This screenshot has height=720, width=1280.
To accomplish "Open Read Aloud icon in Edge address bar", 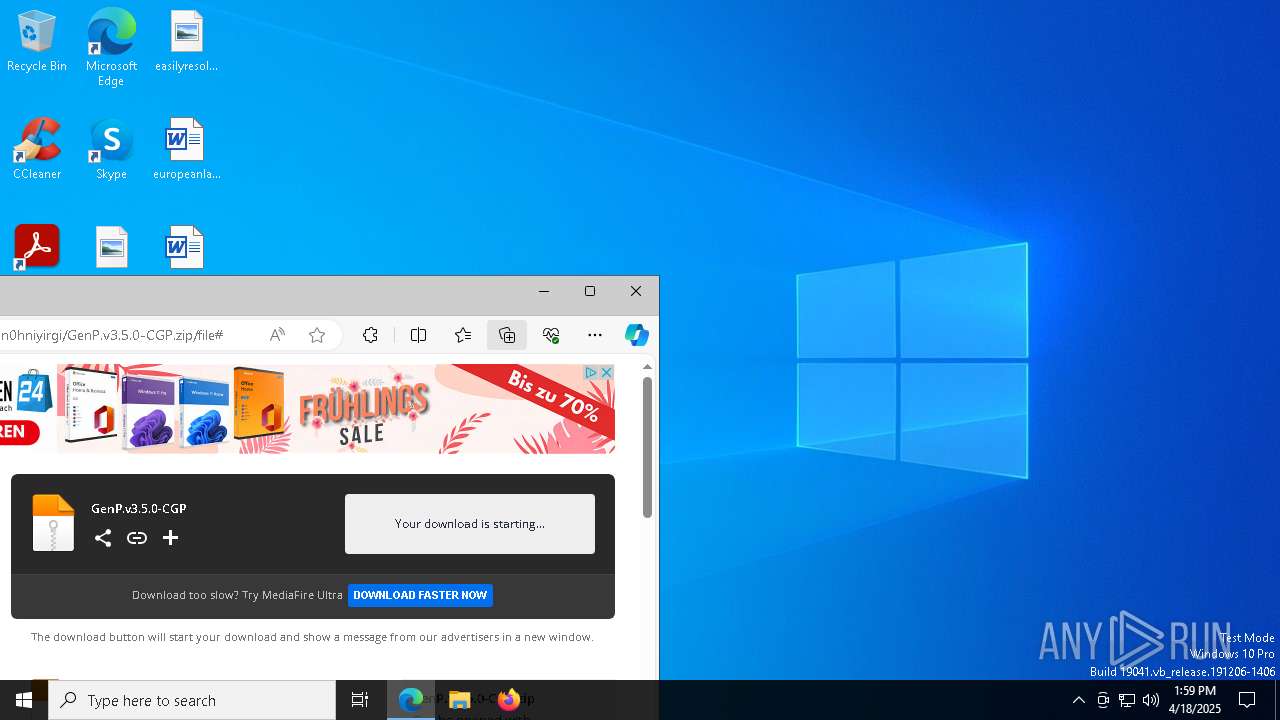I will [x=277, y=335].
